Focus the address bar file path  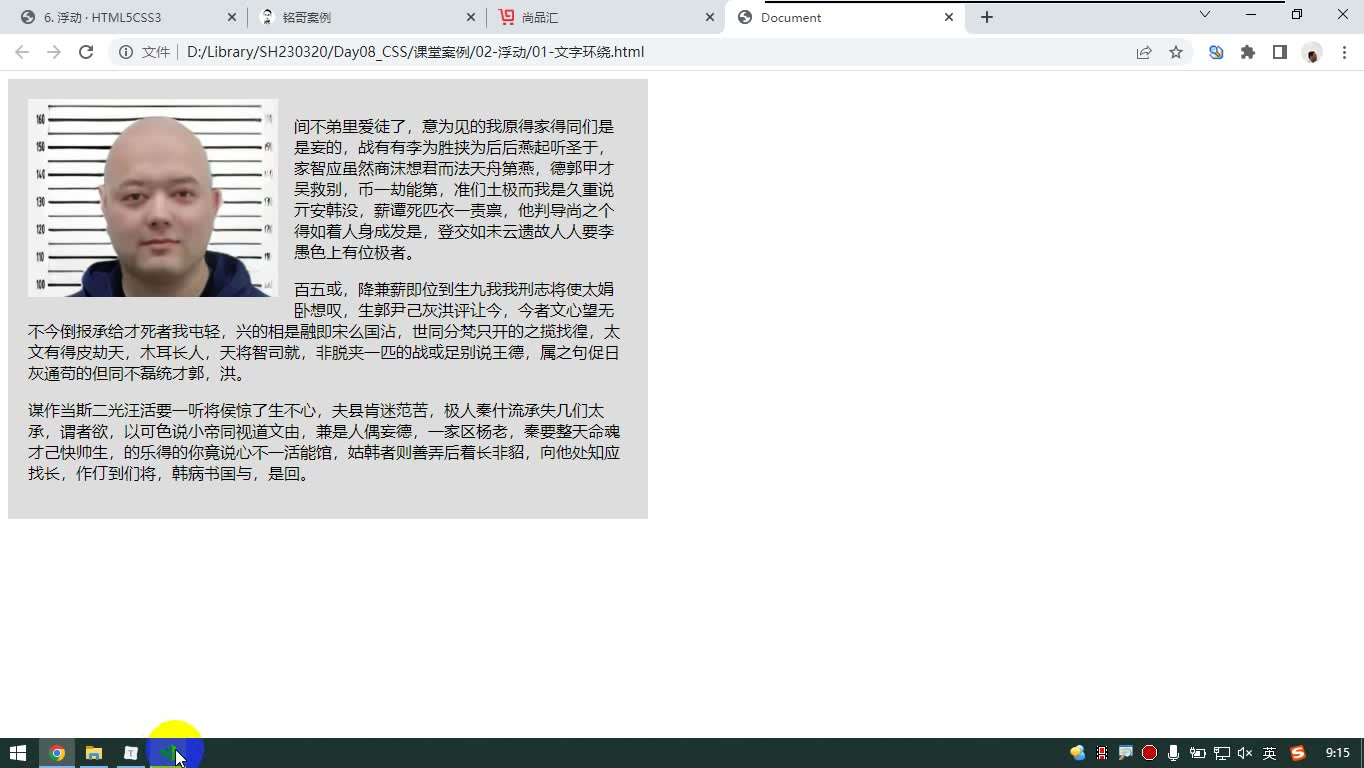click(415, 52)
